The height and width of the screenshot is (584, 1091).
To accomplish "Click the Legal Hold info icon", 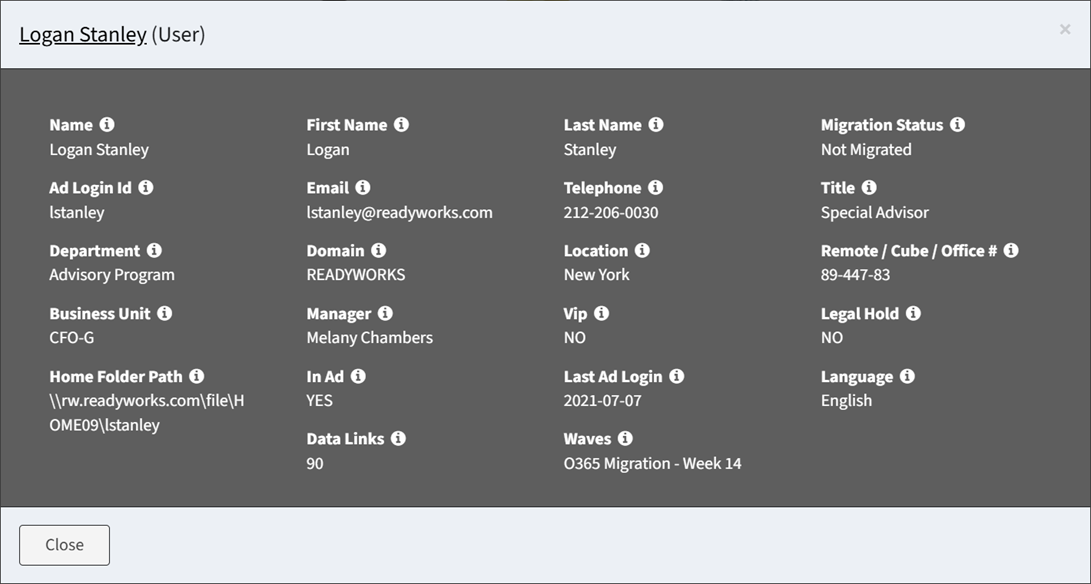I will 913,313.
